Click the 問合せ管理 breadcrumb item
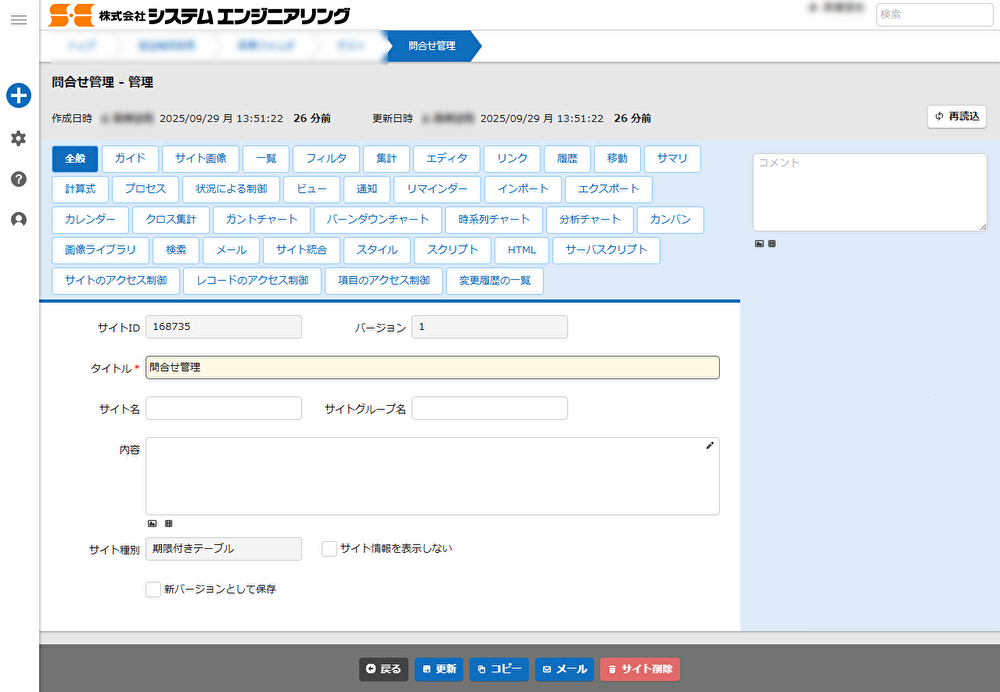The image size is (1000, 692). [432, 46]
